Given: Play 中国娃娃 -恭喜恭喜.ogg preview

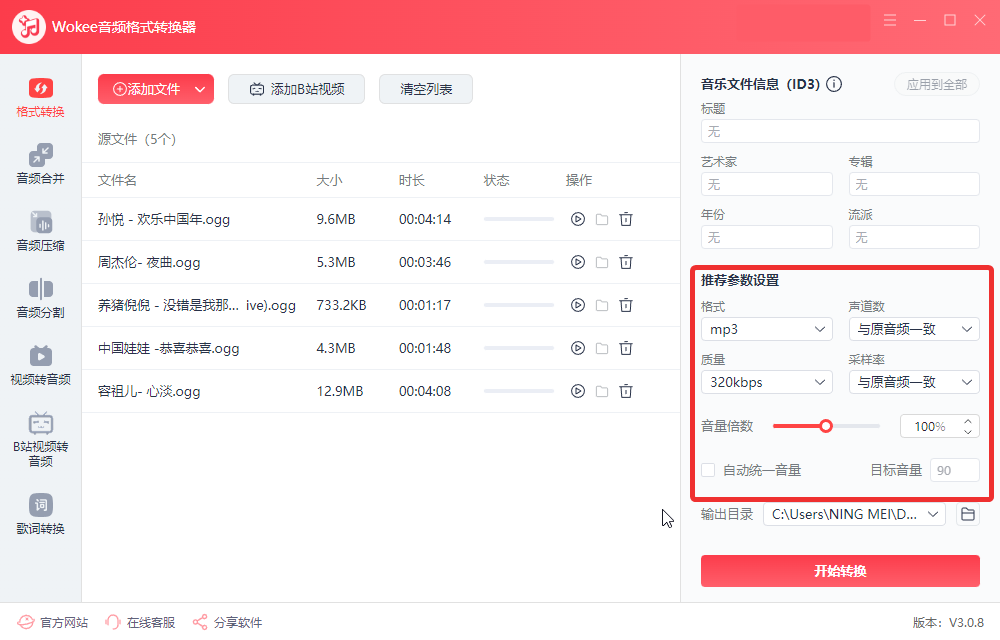Looking at the screenshot, I should coord(578,348).
